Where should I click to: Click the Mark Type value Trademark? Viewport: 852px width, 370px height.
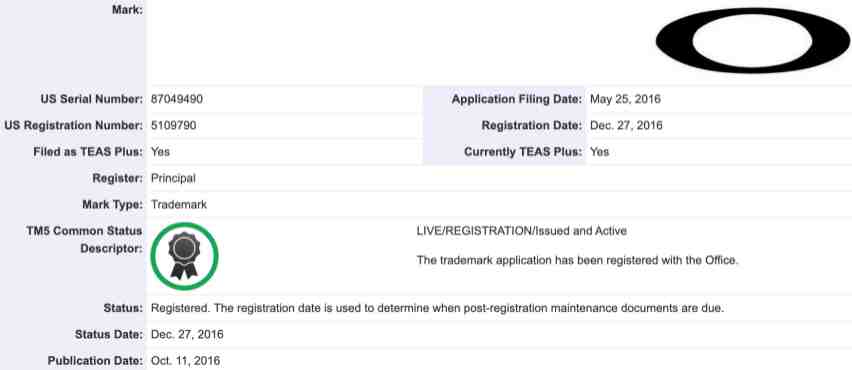tap(179, 205)
